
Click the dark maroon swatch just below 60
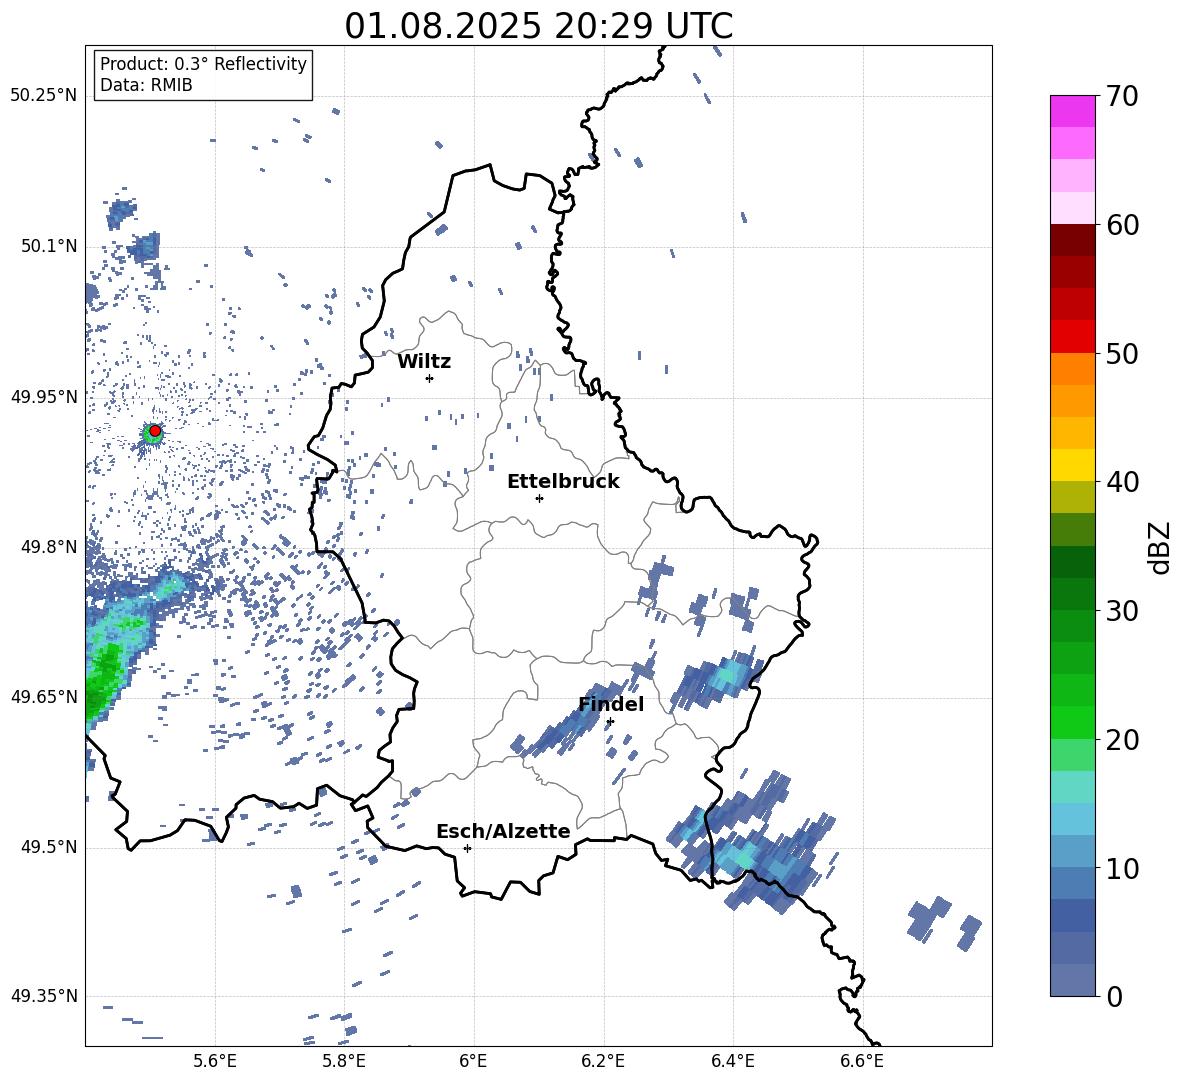tap(1073, 240)
